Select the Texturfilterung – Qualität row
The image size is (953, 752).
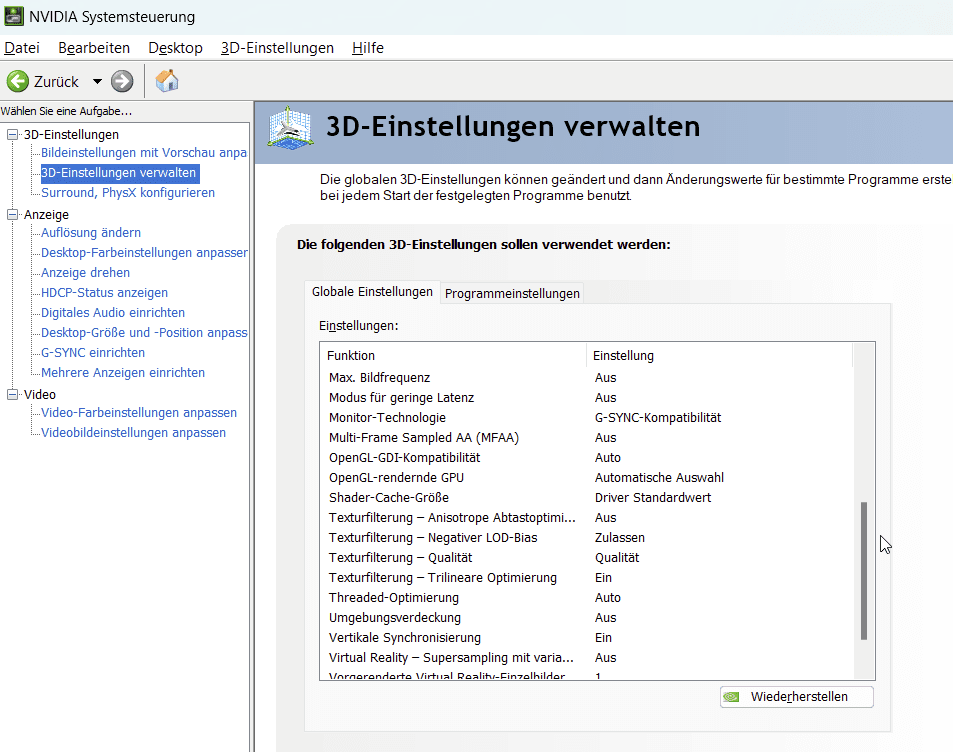point(587,558)
